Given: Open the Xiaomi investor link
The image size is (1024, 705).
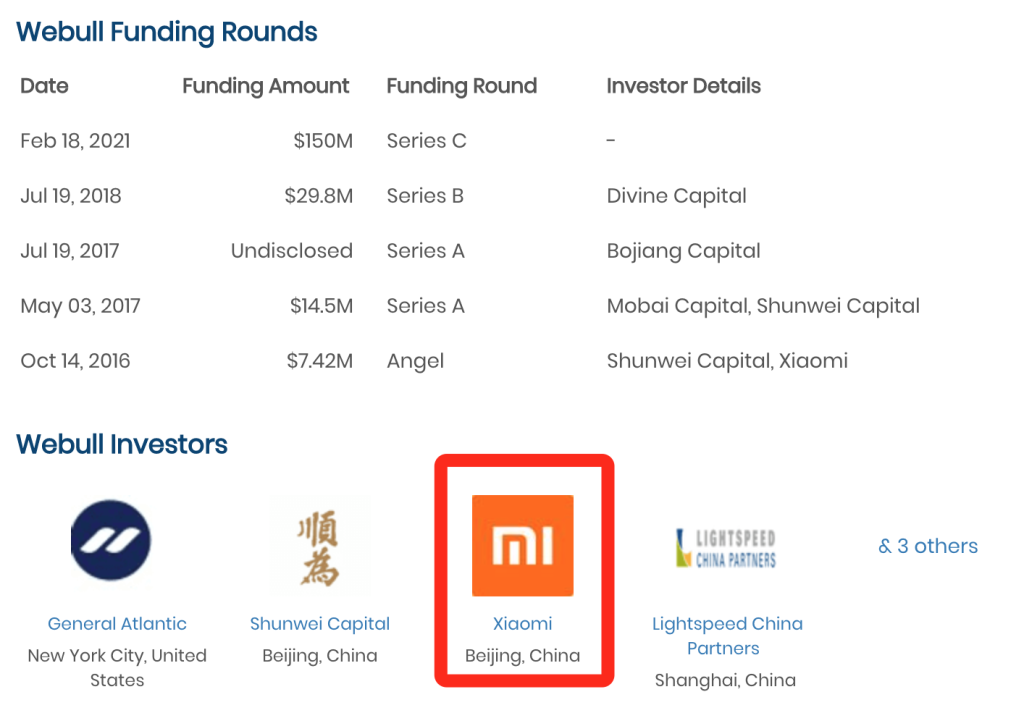Looking at the screenshot, I should pyautogui.click(x=523, y=624).
